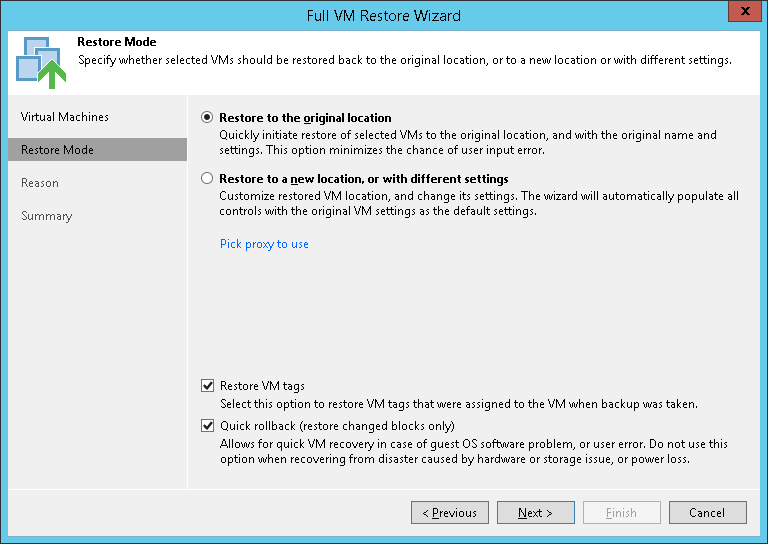This screenshot has height=544, width=768.
Task: Open the Pick proxy to use link
Action: 264,244
